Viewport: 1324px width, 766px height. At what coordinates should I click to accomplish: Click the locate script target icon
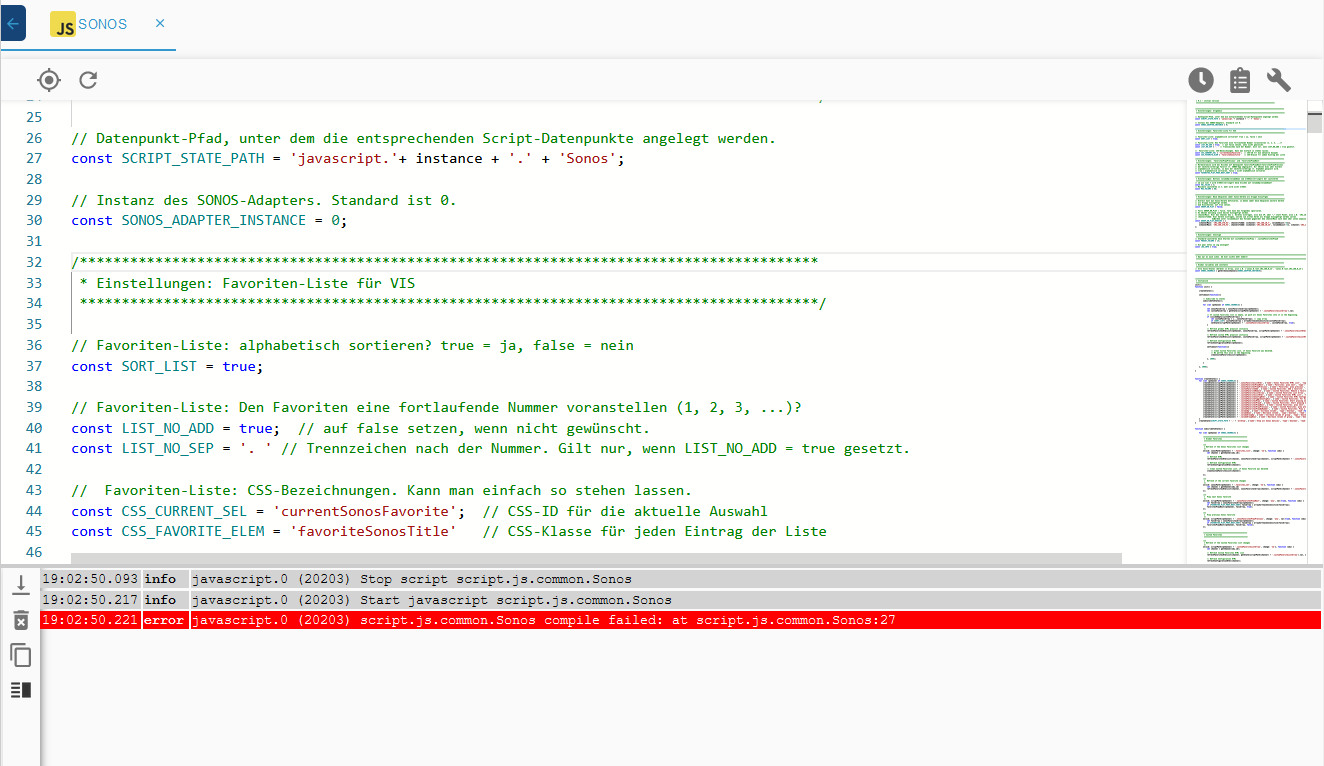[49, 80]
